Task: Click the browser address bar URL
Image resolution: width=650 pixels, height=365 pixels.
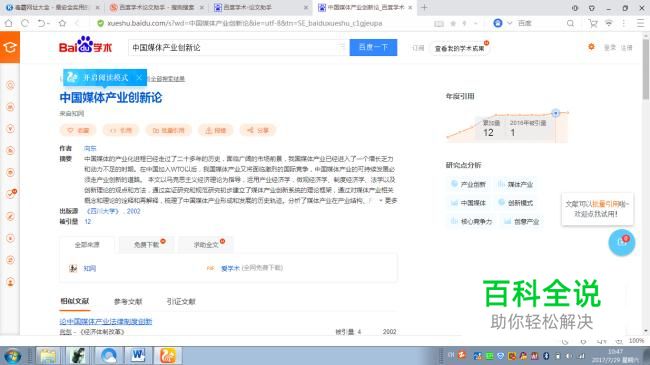Action: (245, 24)
